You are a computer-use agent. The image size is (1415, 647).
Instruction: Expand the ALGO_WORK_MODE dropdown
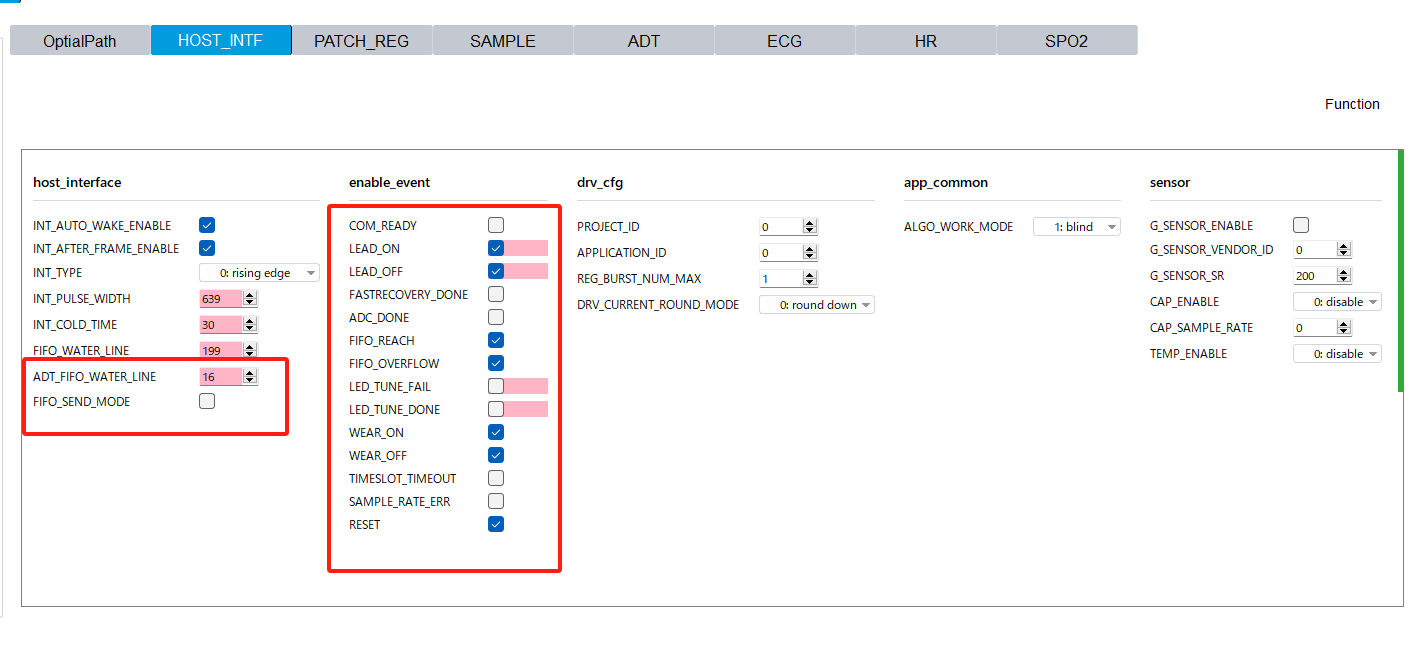pos(1076,227)
